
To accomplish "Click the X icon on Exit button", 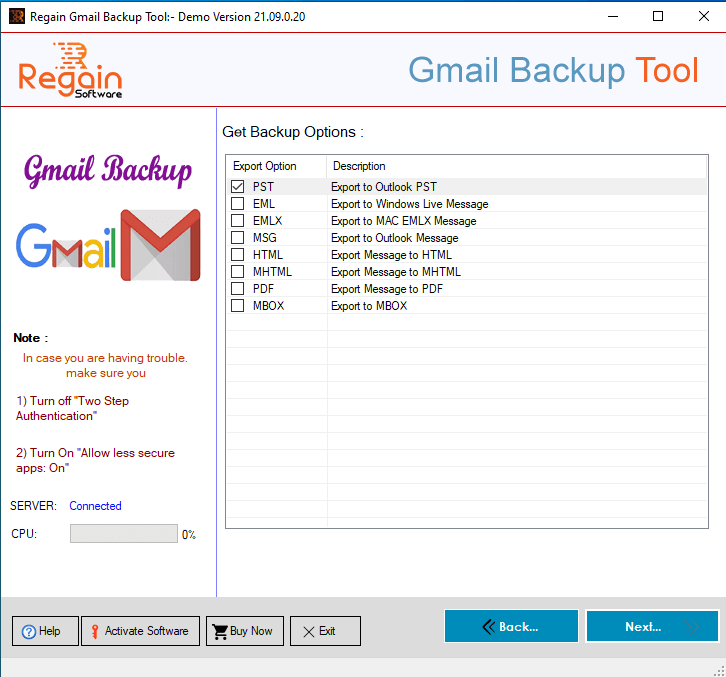I will (x=309, y=632).
